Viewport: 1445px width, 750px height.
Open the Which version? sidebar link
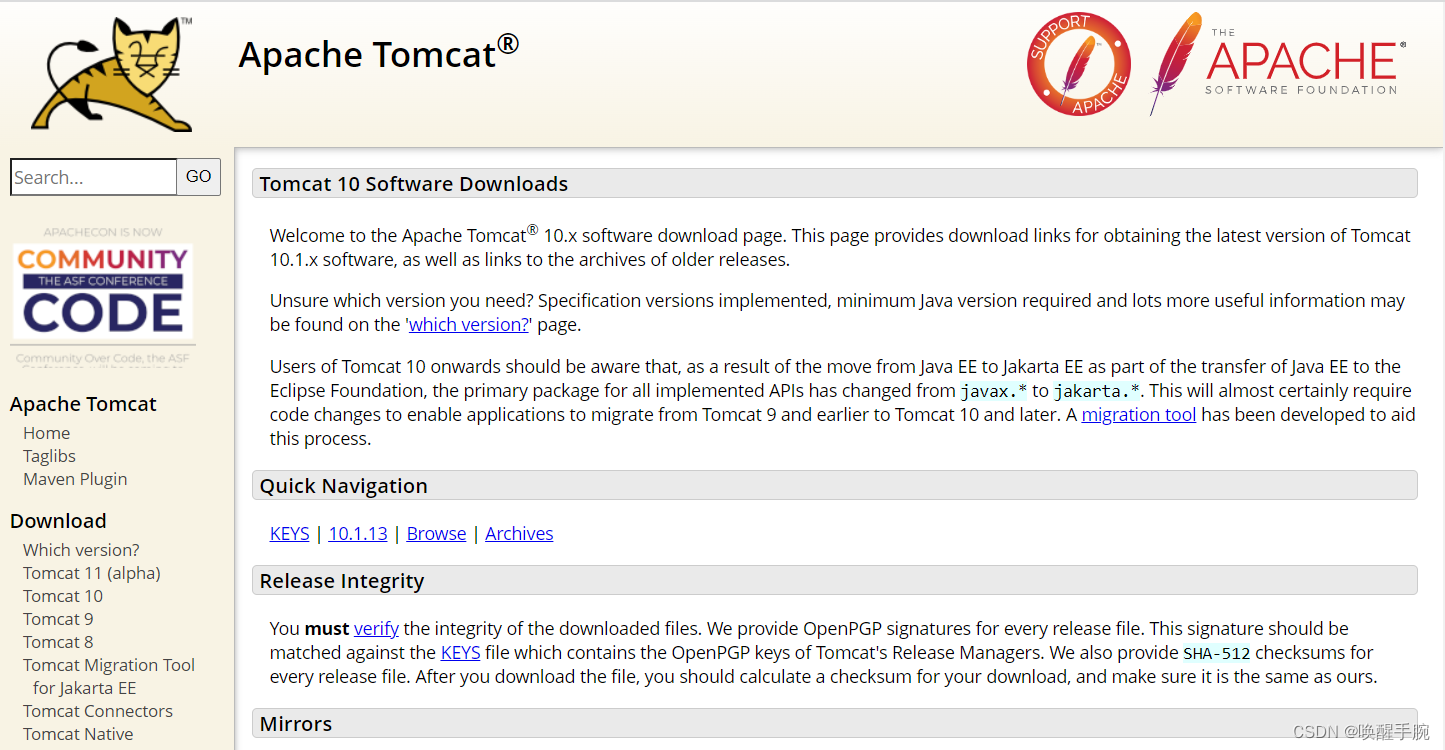click(x=80, y=549)
